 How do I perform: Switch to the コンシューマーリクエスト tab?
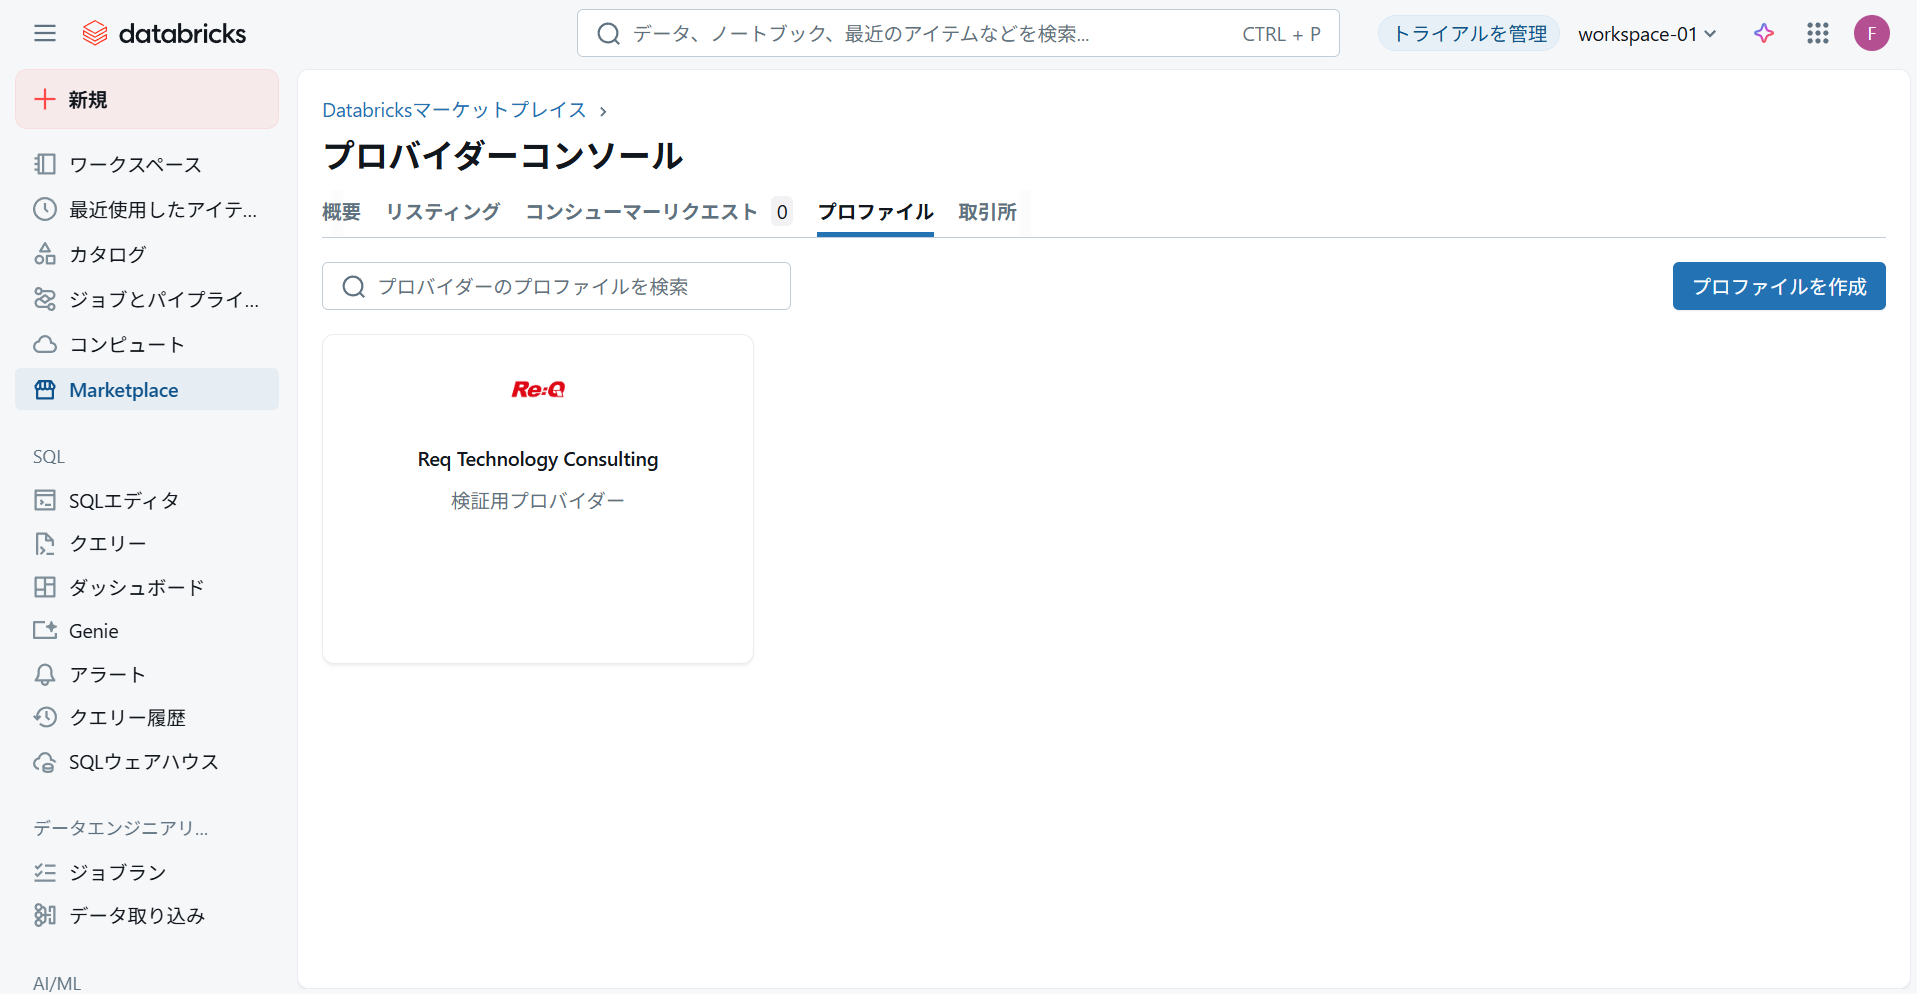641,212
